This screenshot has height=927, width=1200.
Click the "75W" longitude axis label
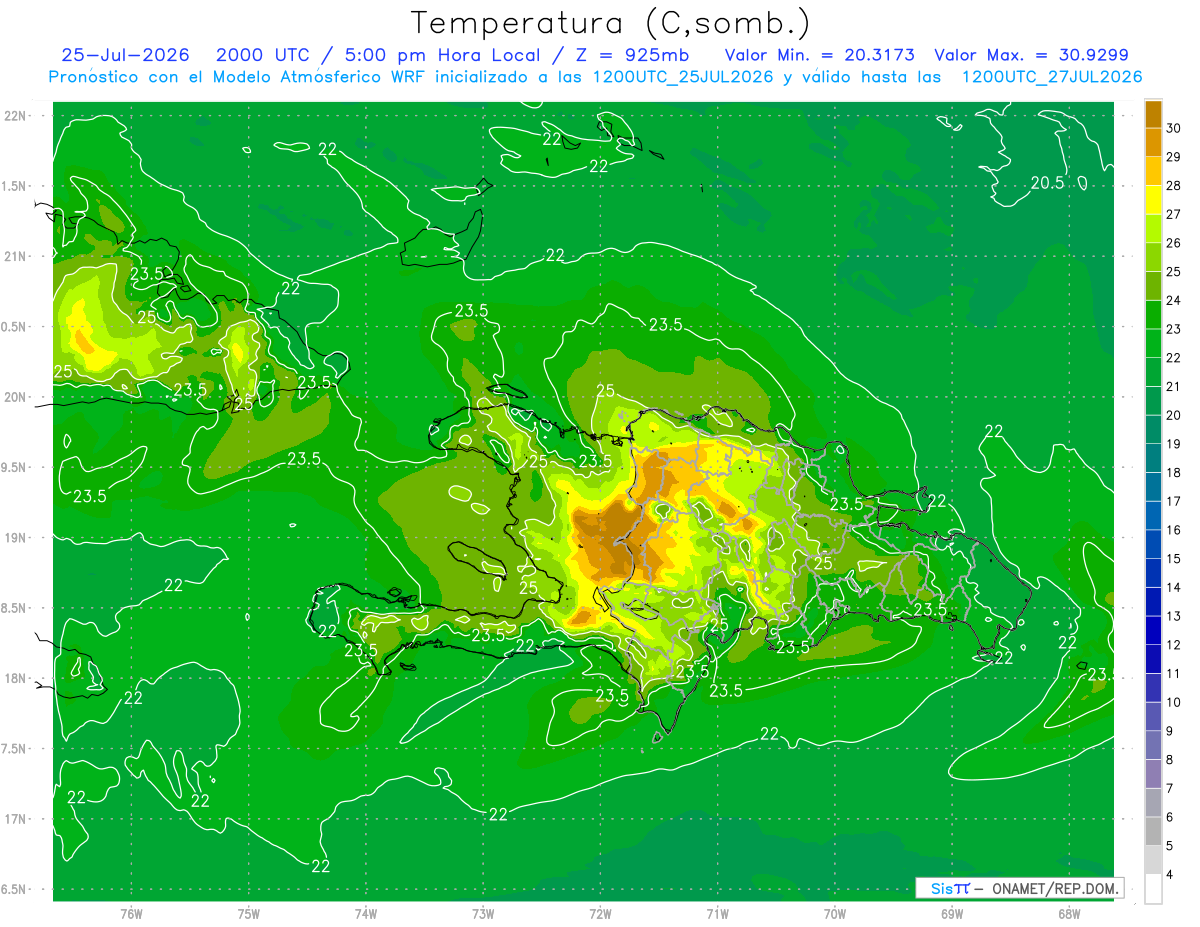[x=249, y=914]
